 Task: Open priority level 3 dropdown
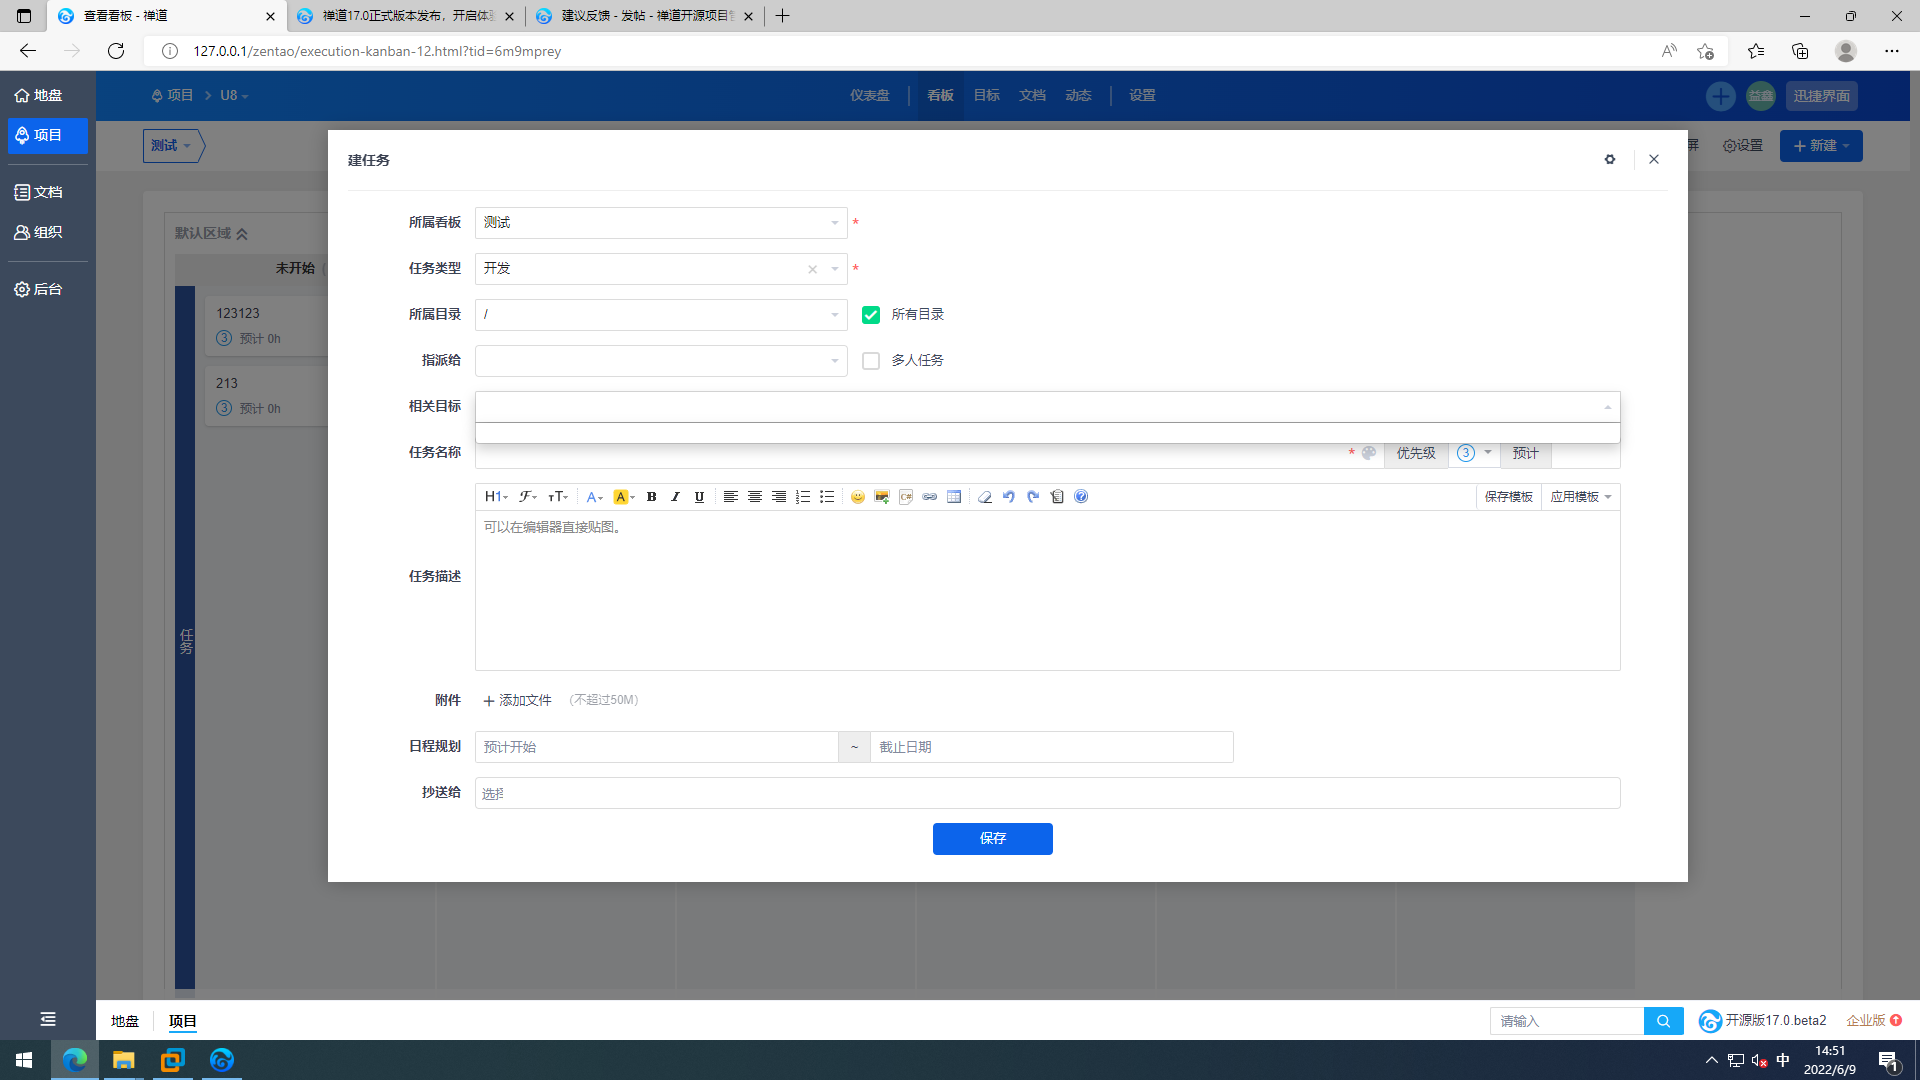[x=1474, y=453]
